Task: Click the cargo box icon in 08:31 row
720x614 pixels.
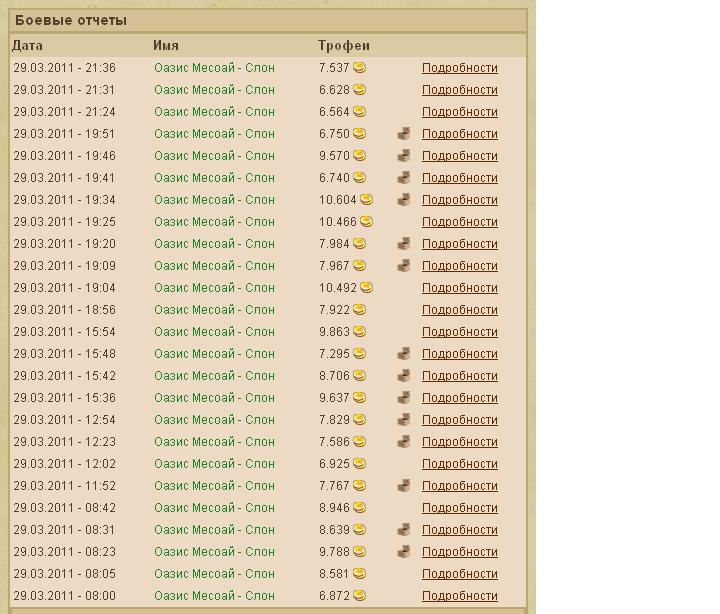Action: click(404, 530)
